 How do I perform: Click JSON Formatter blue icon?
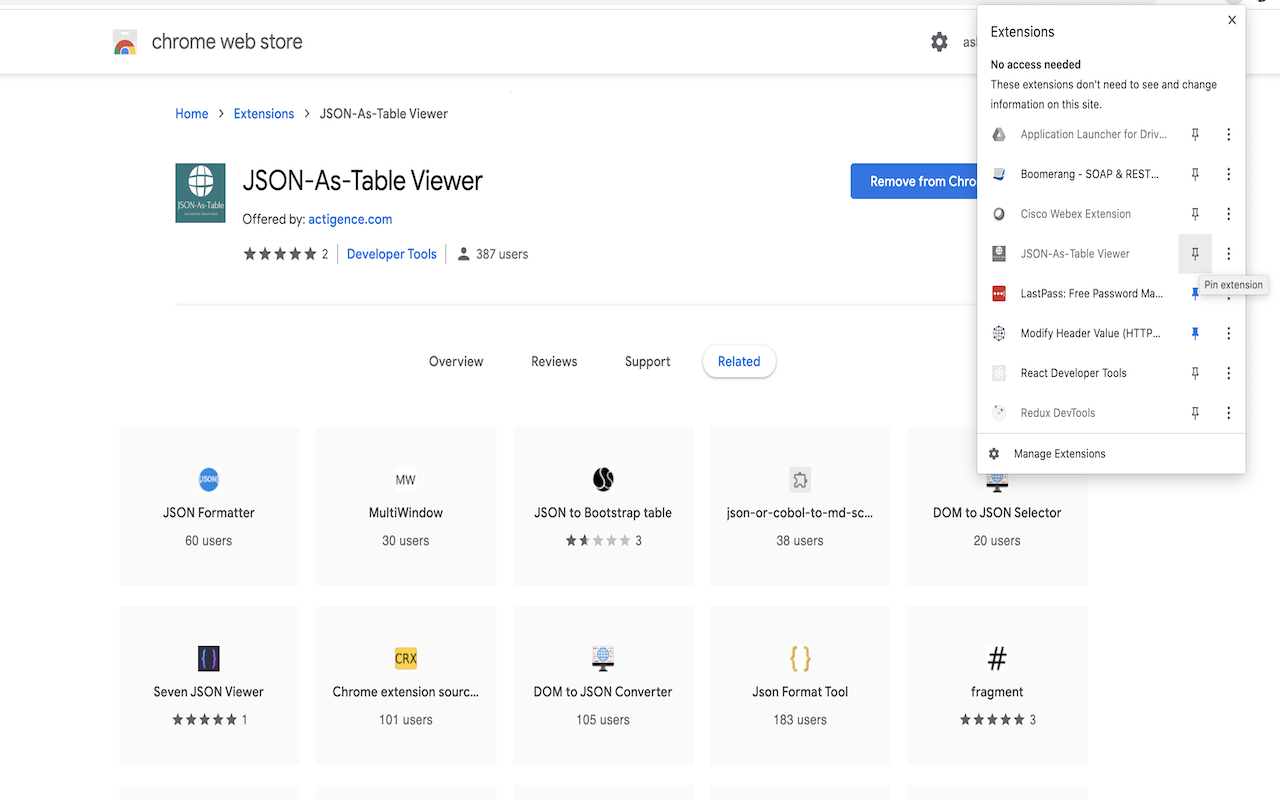209,479
